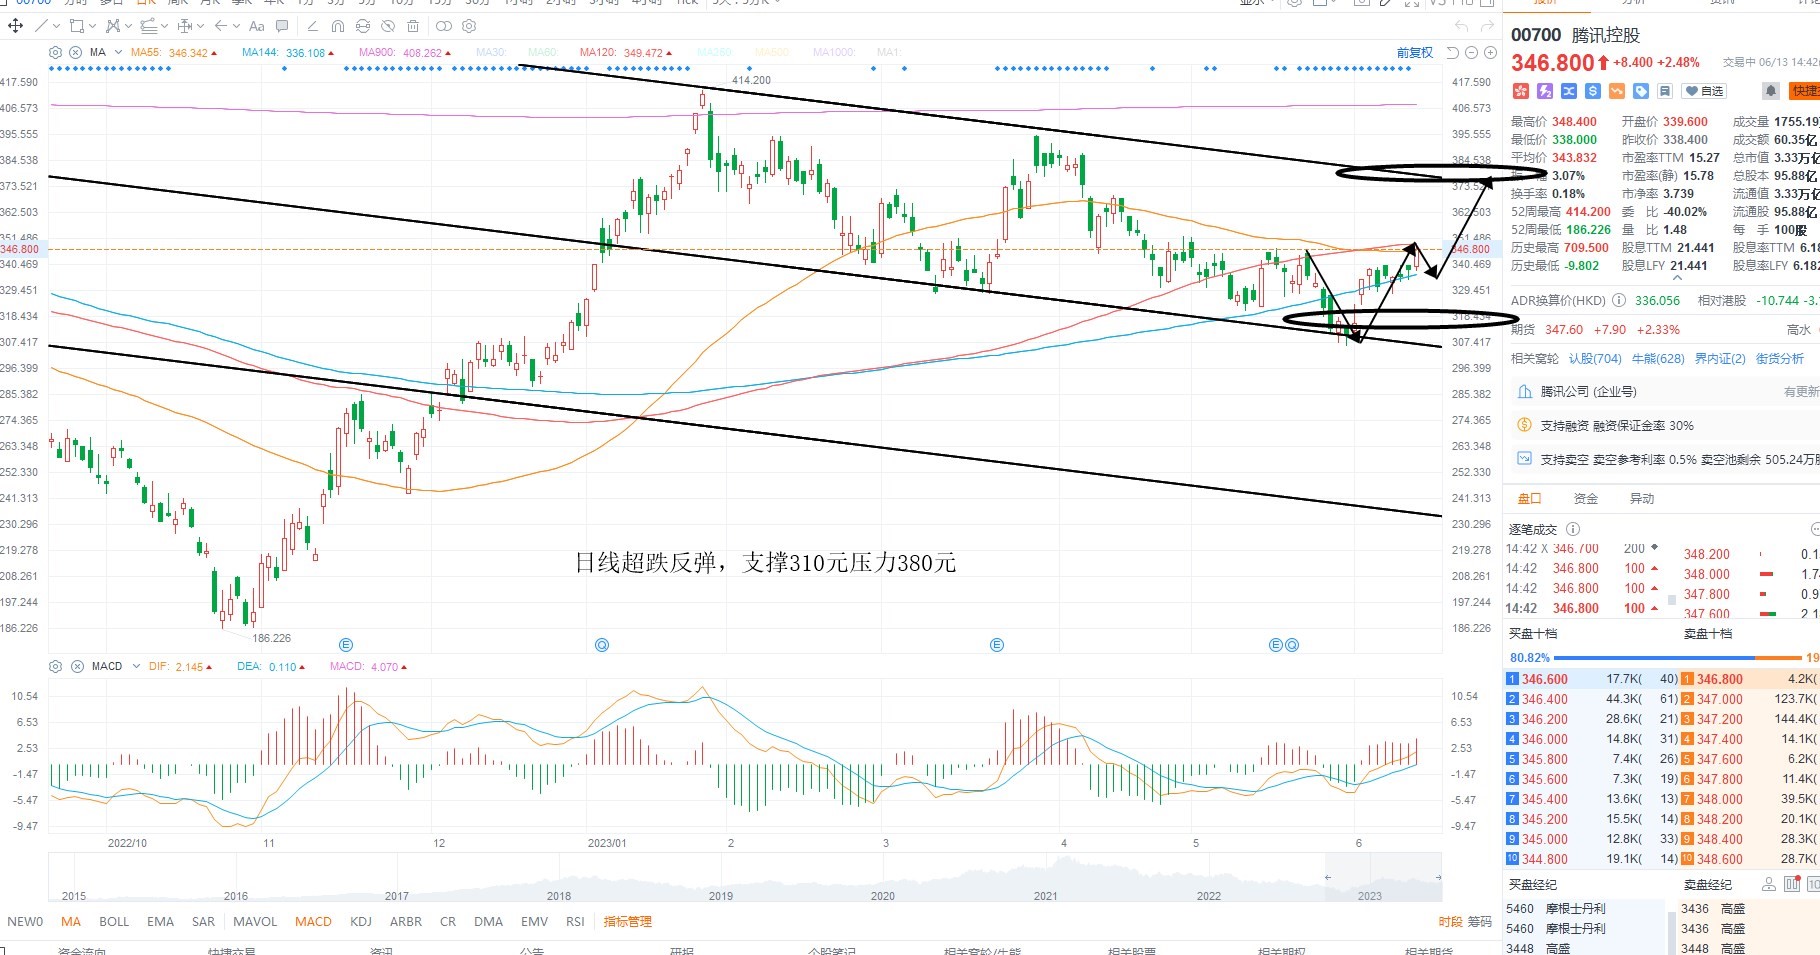The width and height of the screenshot is (1820, 955).
Task: Click the 筹码 chip distribution button
Action: [x=1481, y=922]
